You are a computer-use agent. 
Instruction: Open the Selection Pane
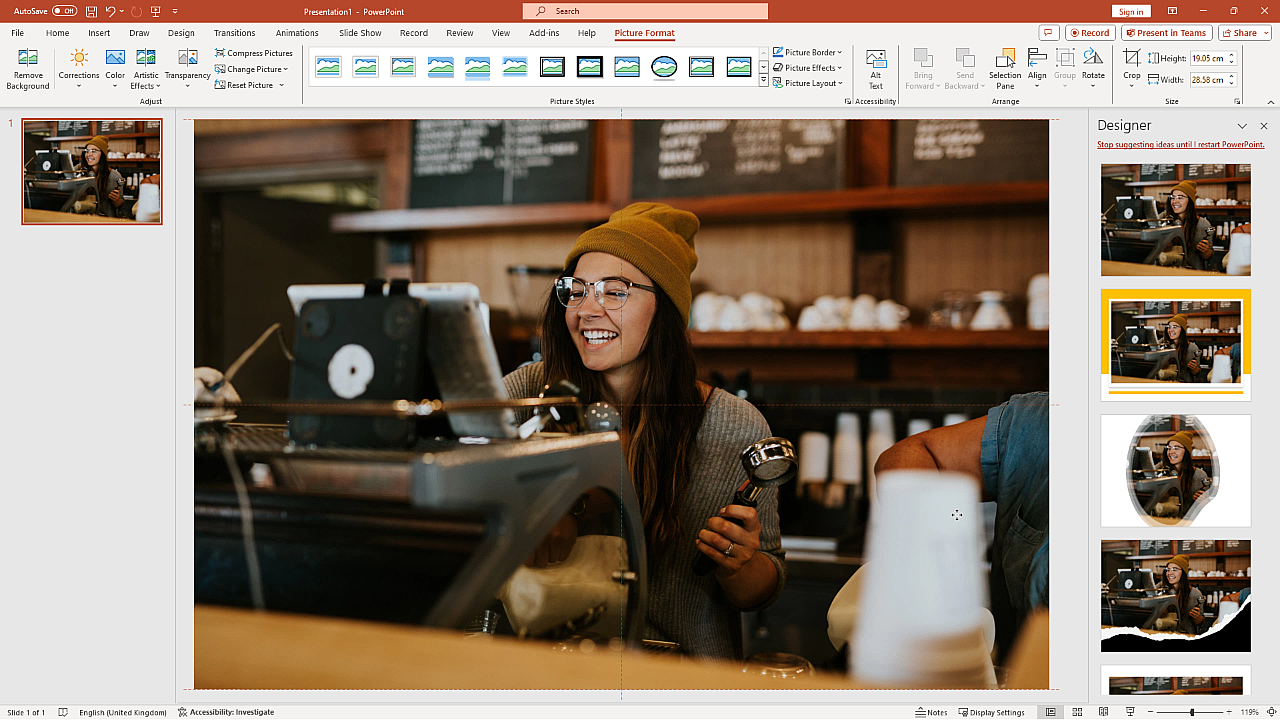point(1005,69)
